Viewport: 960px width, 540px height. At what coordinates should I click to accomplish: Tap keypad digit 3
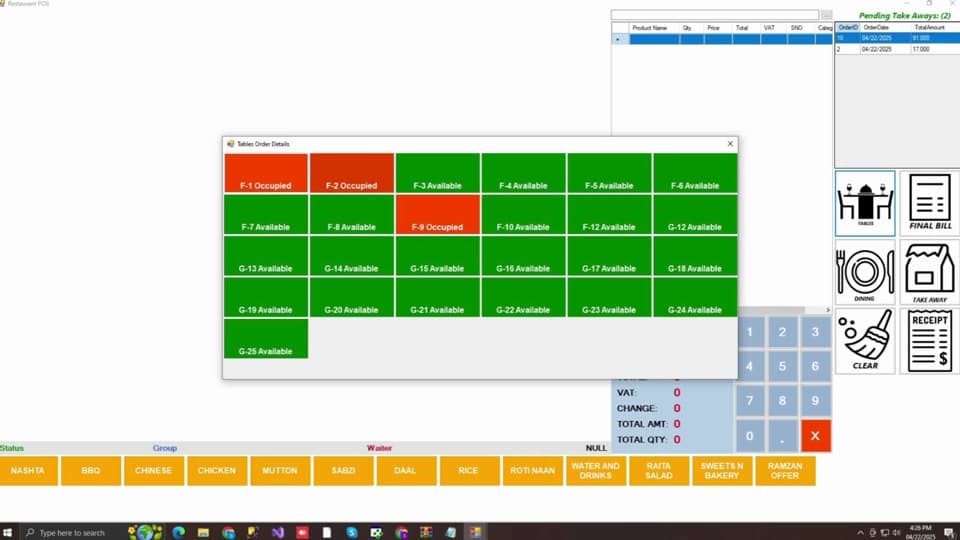point(816,332)
